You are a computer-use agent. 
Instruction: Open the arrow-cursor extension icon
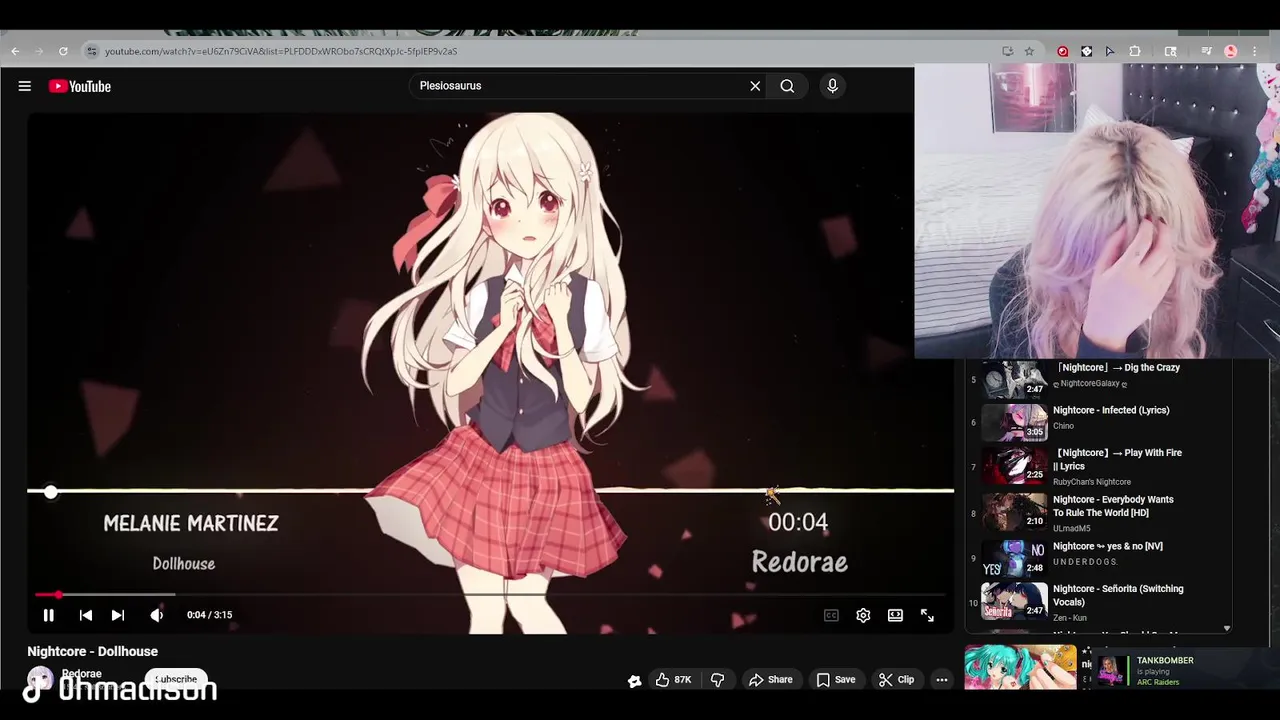point(1110,51)
